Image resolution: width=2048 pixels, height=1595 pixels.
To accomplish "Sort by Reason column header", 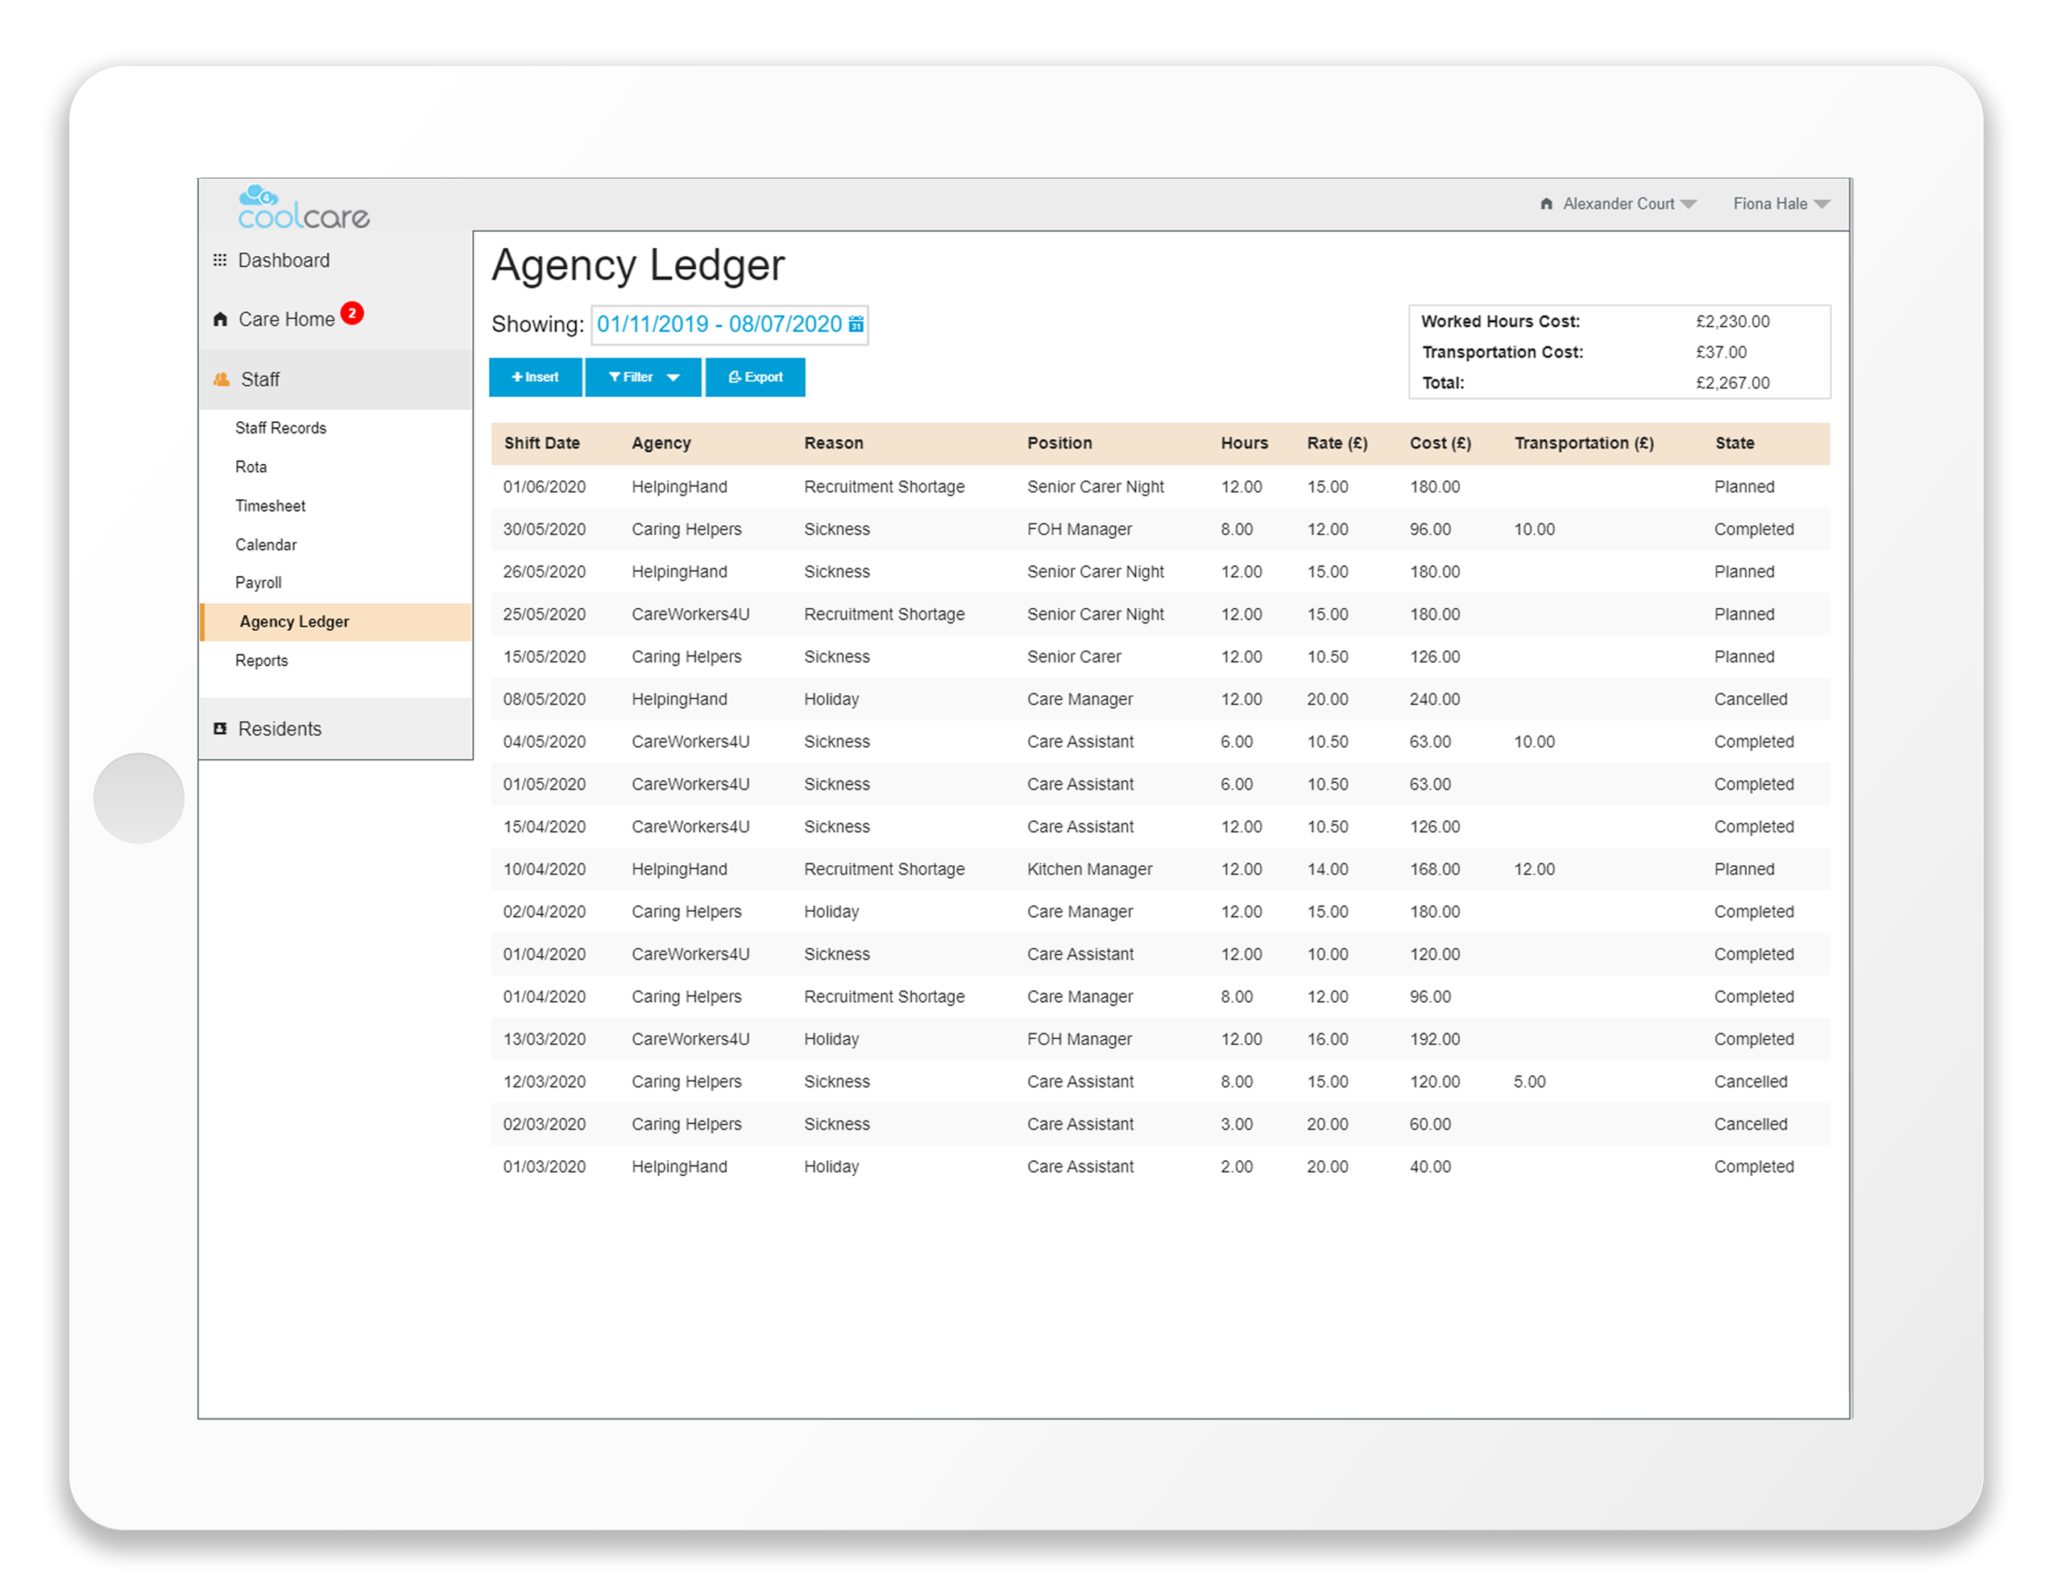I will (x=833, y=443).
